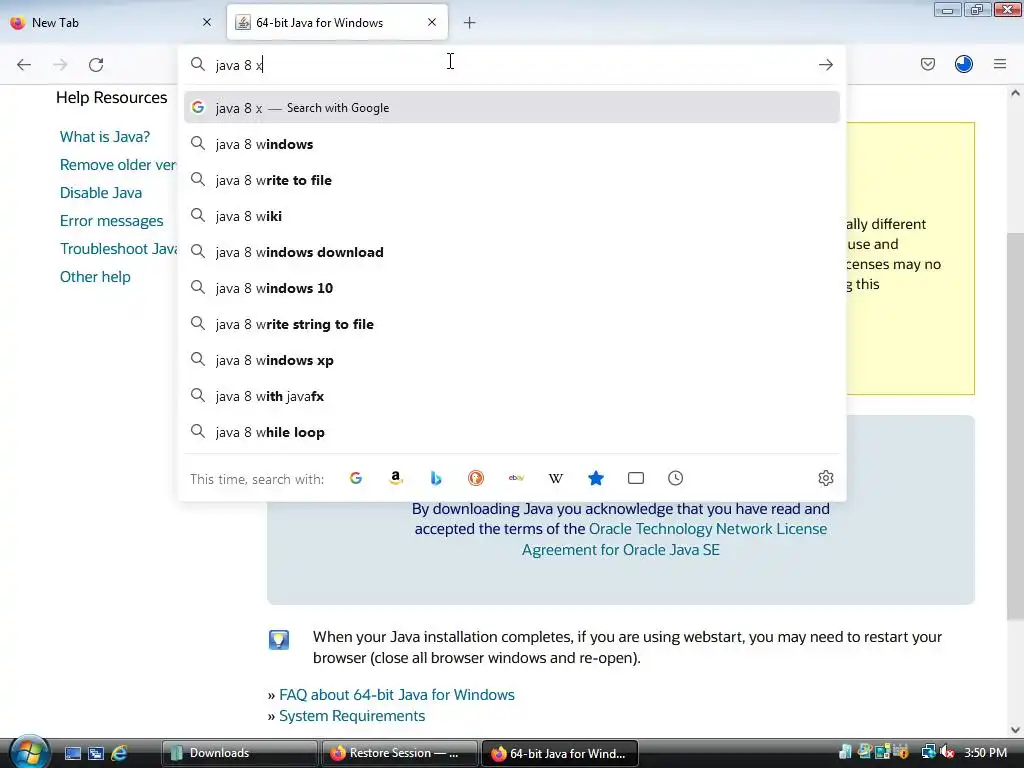The width and height of the screenshot is (1024, 768).
Task: Open Oracle Technology Network License Agreement link
Action: point(675,539)
